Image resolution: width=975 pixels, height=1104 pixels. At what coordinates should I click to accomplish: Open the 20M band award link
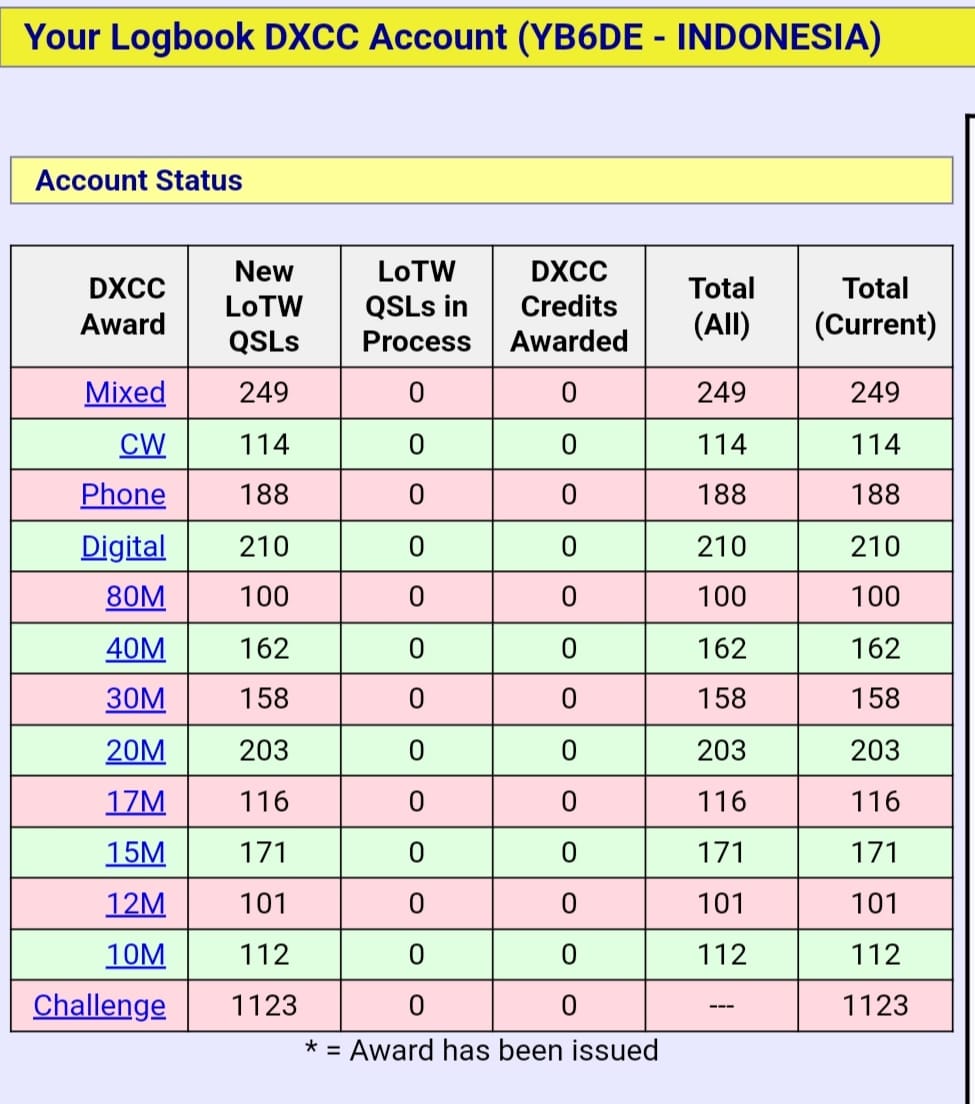(x=136, y=751)
